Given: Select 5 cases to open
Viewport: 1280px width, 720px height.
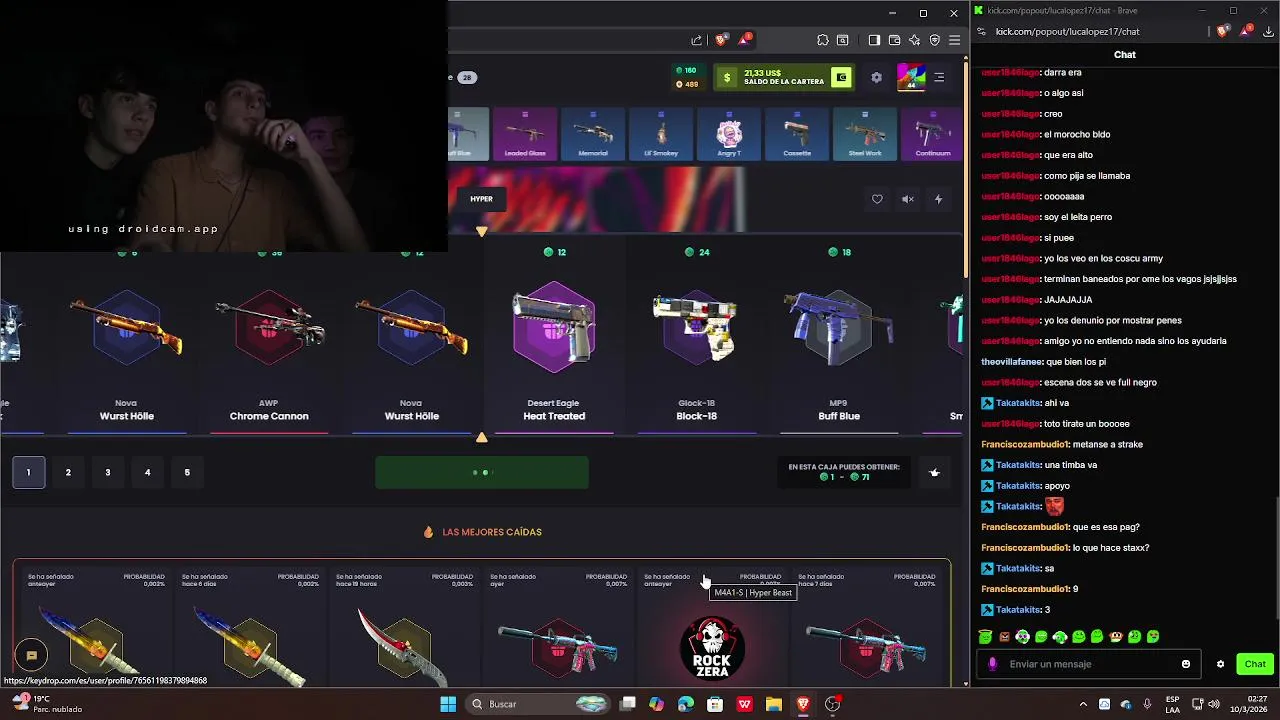Looking at the screenshot, I should pyautogui.click(x=187, y=472).
